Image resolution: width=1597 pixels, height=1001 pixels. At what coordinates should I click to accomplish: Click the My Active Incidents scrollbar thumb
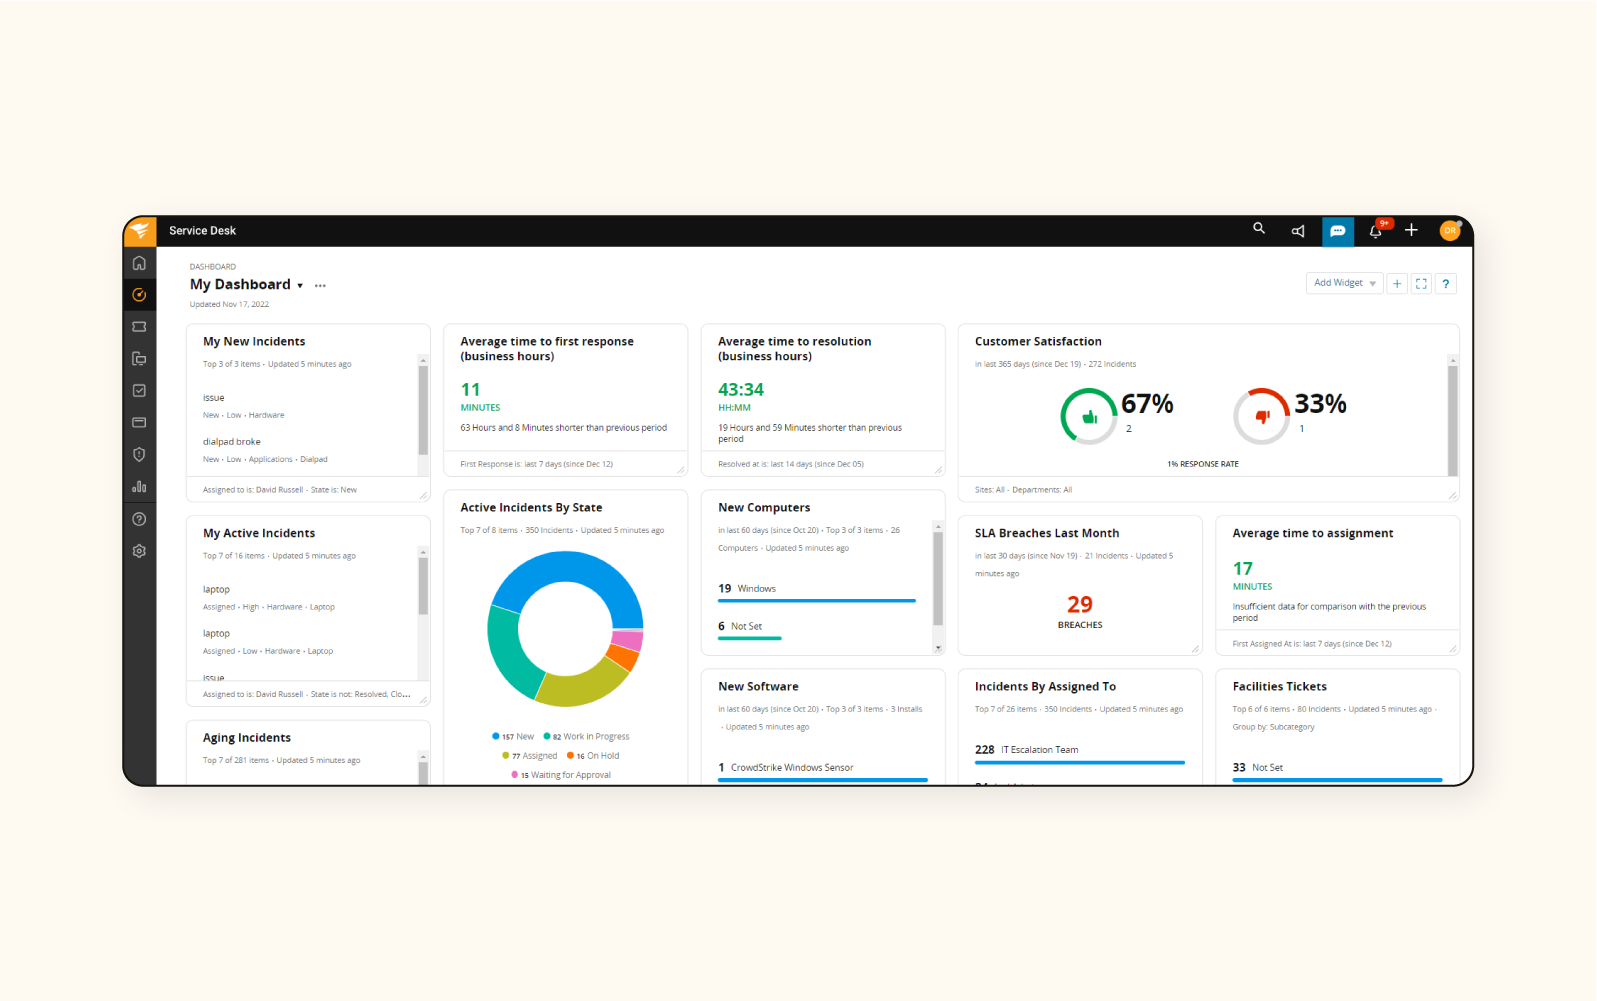[423, 586]
